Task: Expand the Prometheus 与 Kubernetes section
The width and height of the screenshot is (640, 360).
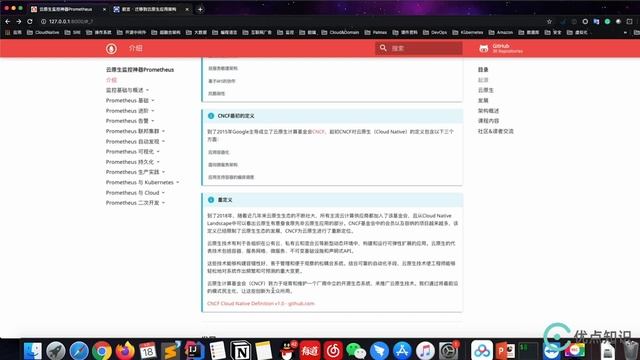Action: pyautogui.click(x=143, y=182)
